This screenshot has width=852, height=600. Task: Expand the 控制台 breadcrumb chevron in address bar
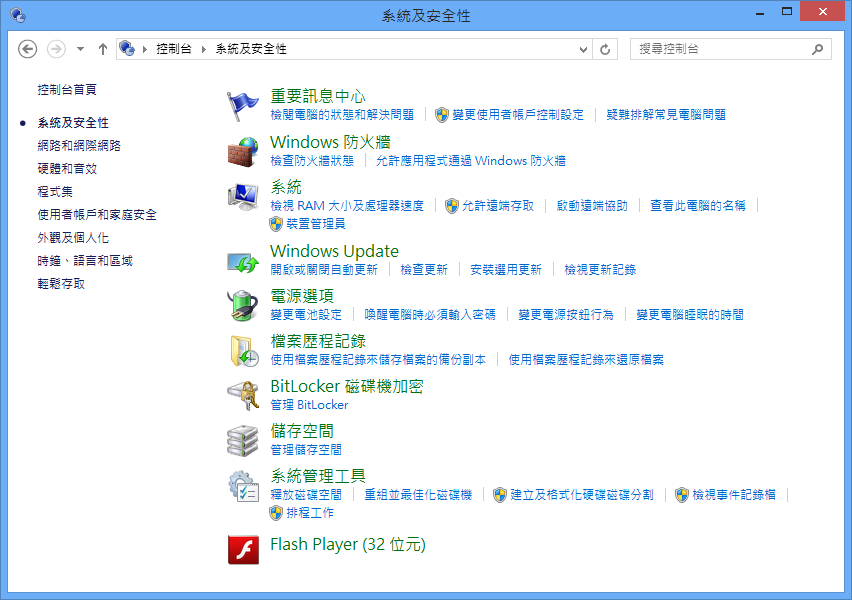[205, 49]
